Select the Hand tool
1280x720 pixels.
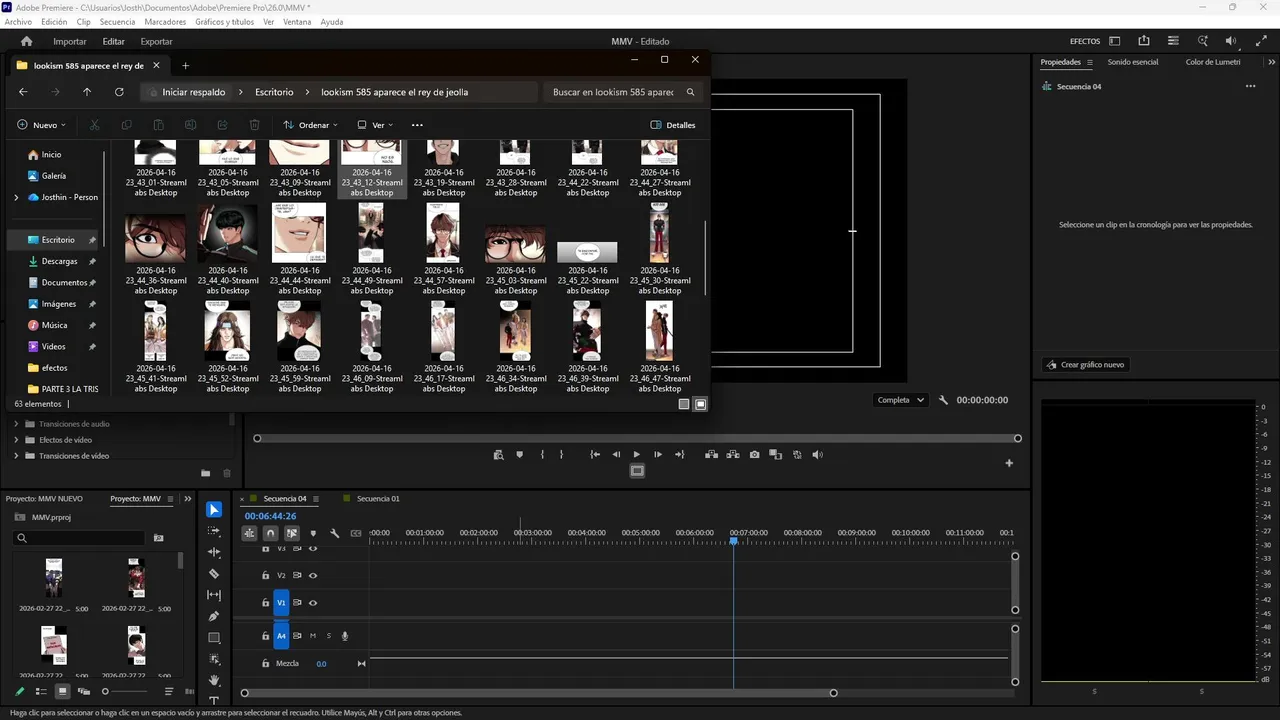(214, 680)
